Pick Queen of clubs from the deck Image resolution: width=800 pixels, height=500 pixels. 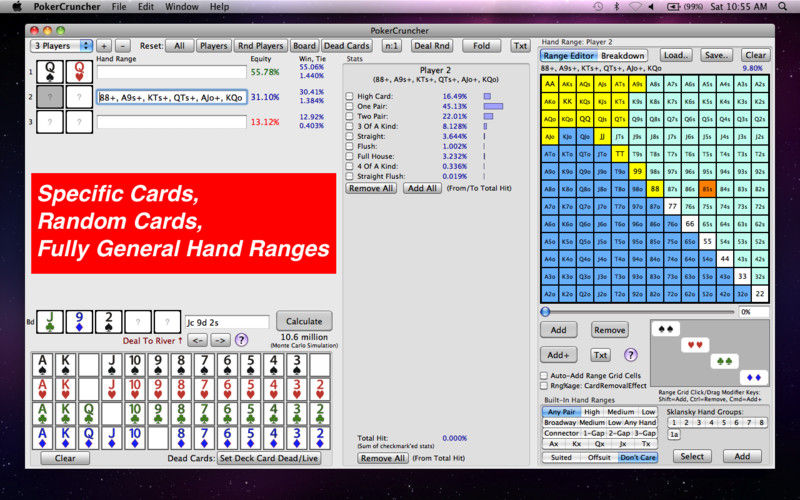pos(88,413)
